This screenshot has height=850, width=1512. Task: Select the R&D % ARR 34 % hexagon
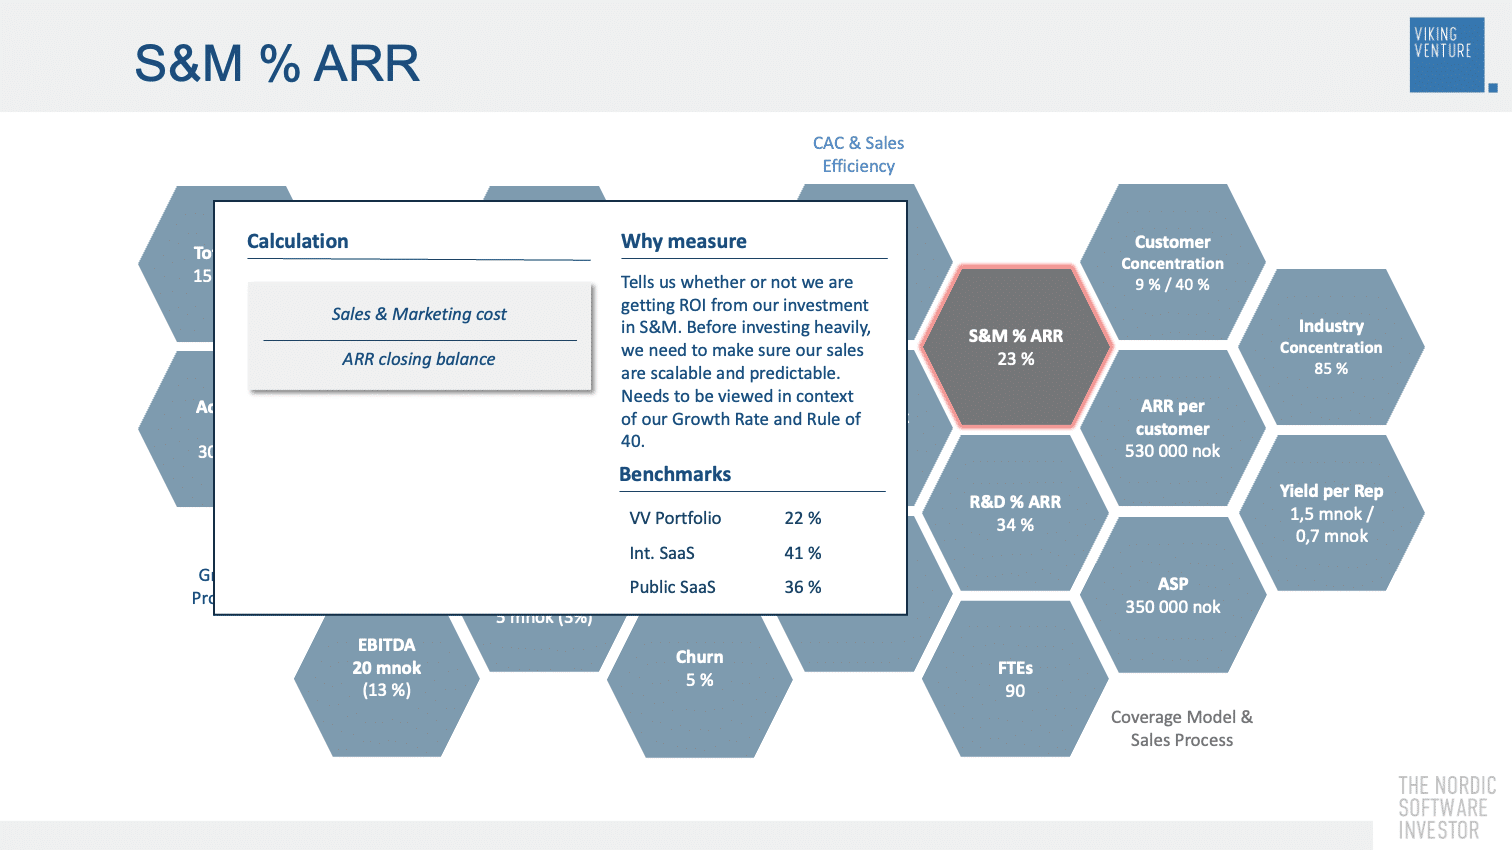pyautogui.click(x=1015, y=513)
